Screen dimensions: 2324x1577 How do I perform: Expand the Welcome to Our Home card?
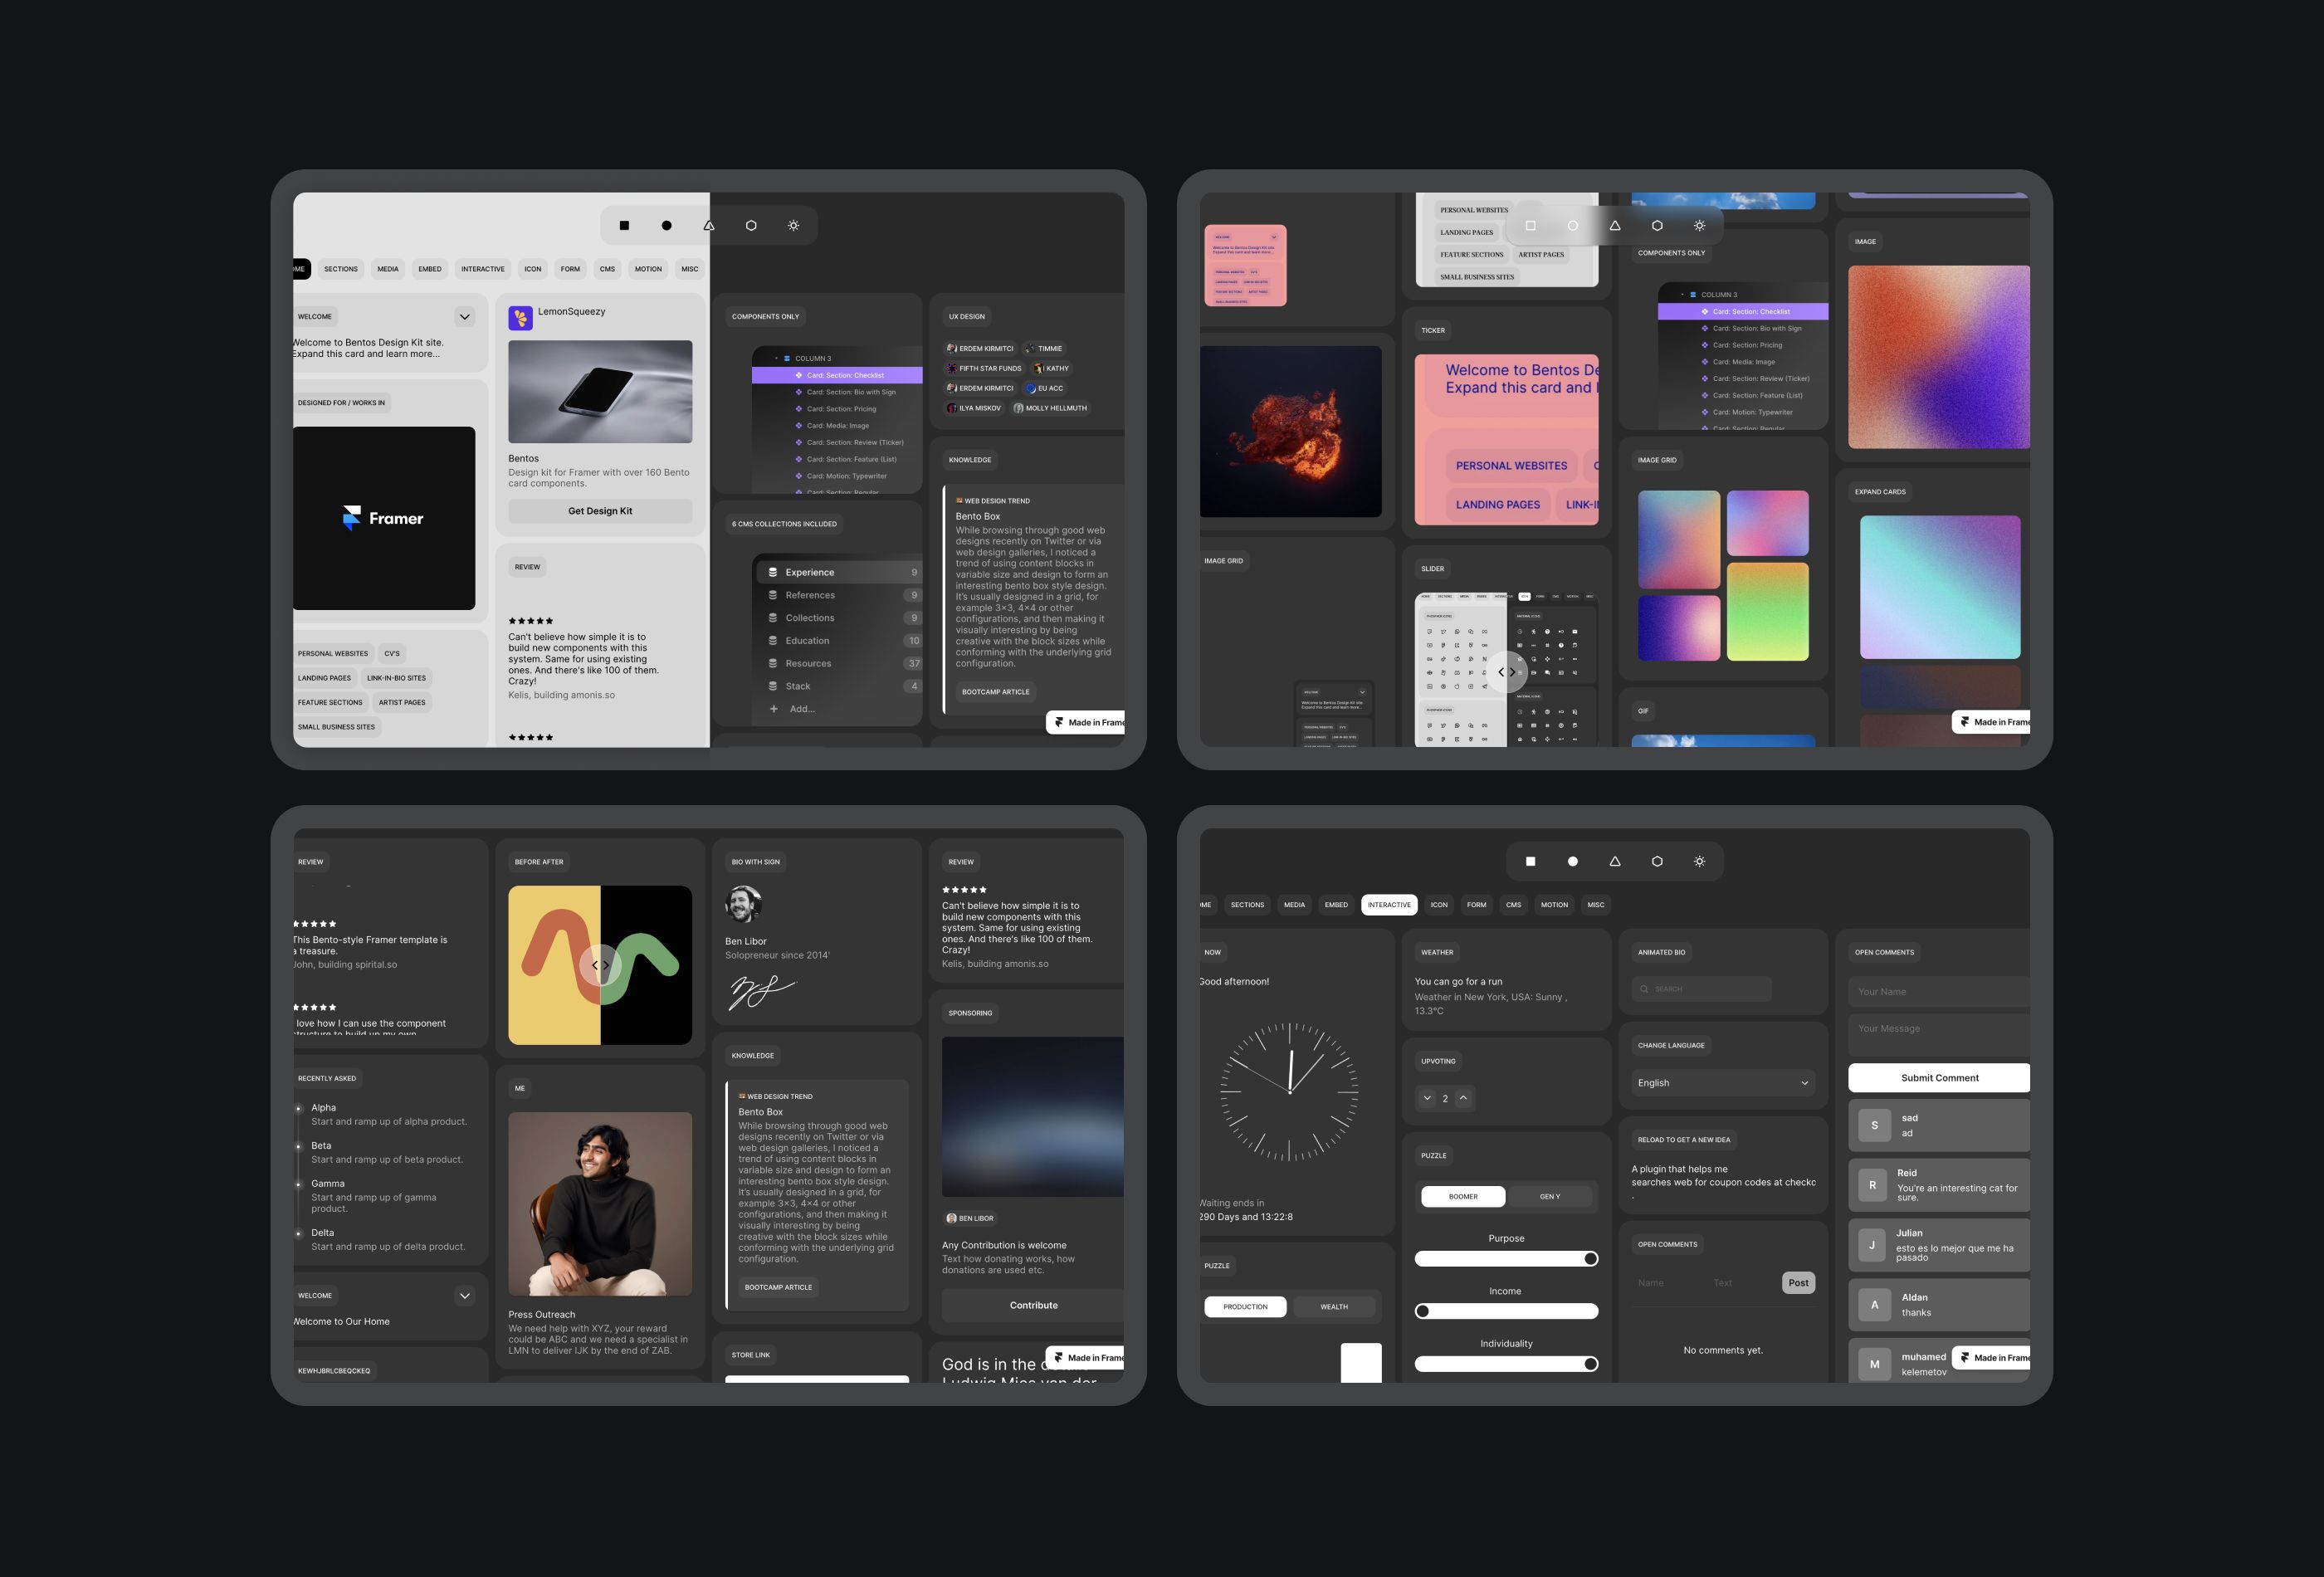pyautogui.click(x=464, y=1296)
